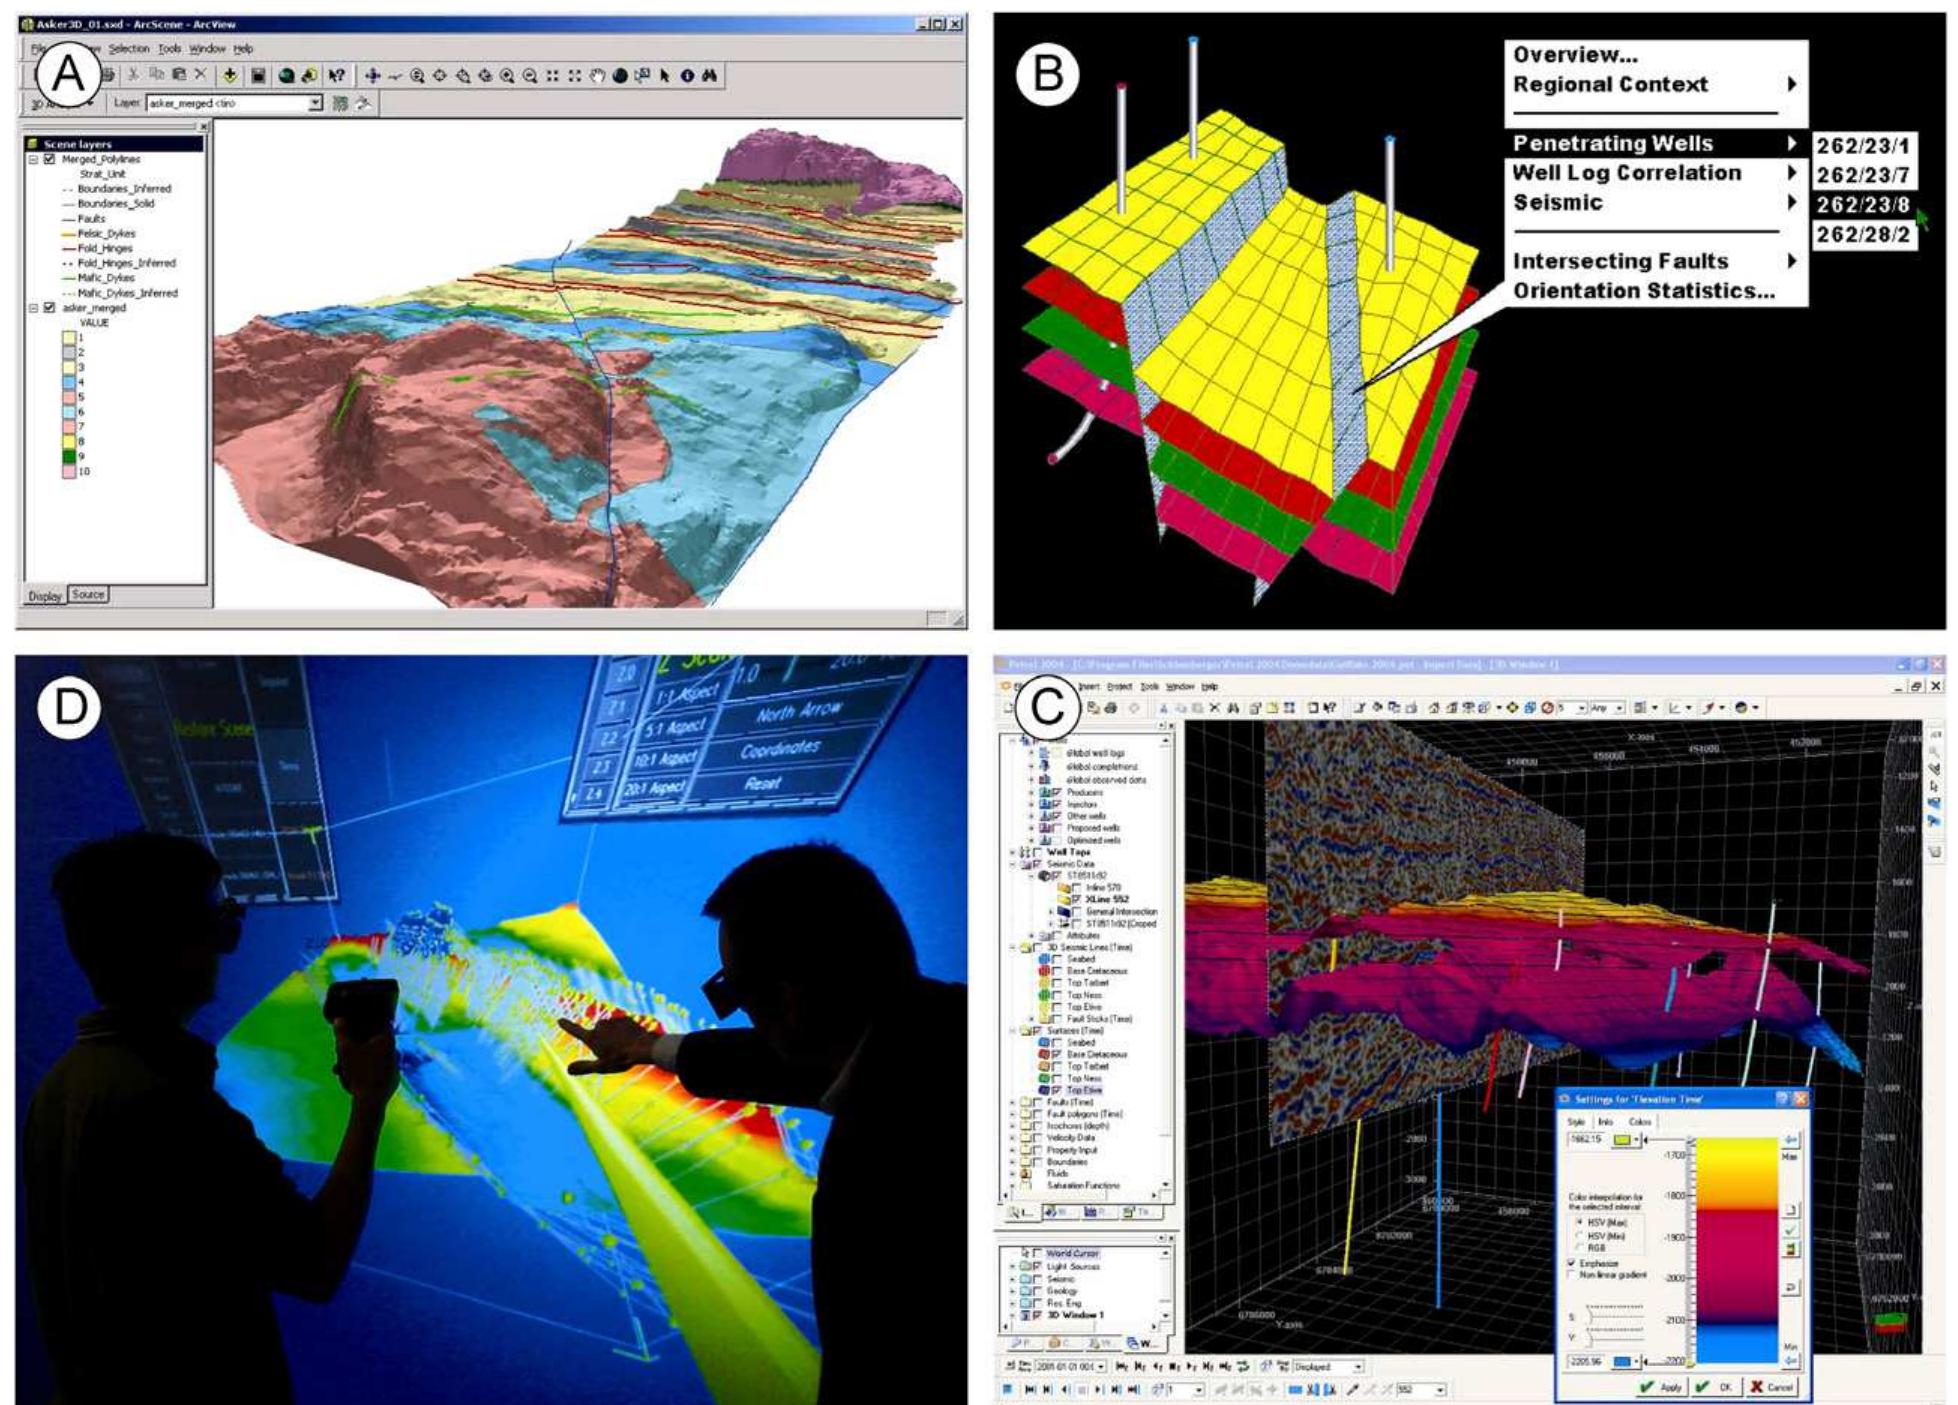This screenshot has height=1405, width=1958.
Task: Click Orientation Statistics menu entry
Action: [1644, 291]
